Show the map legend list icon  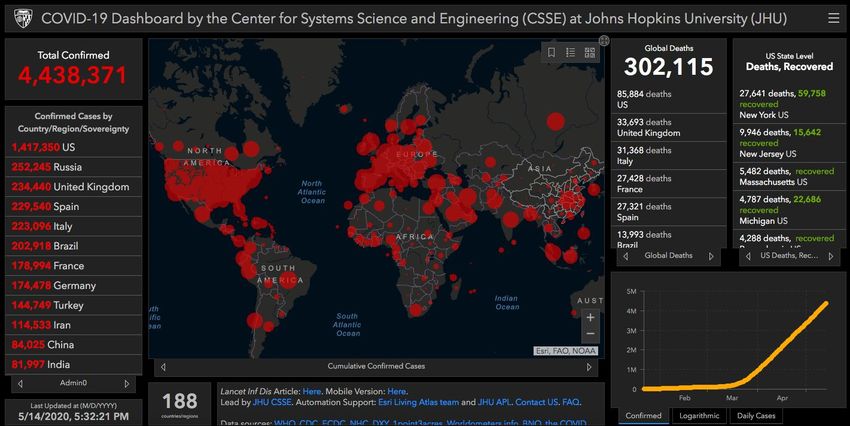[570, 53]
